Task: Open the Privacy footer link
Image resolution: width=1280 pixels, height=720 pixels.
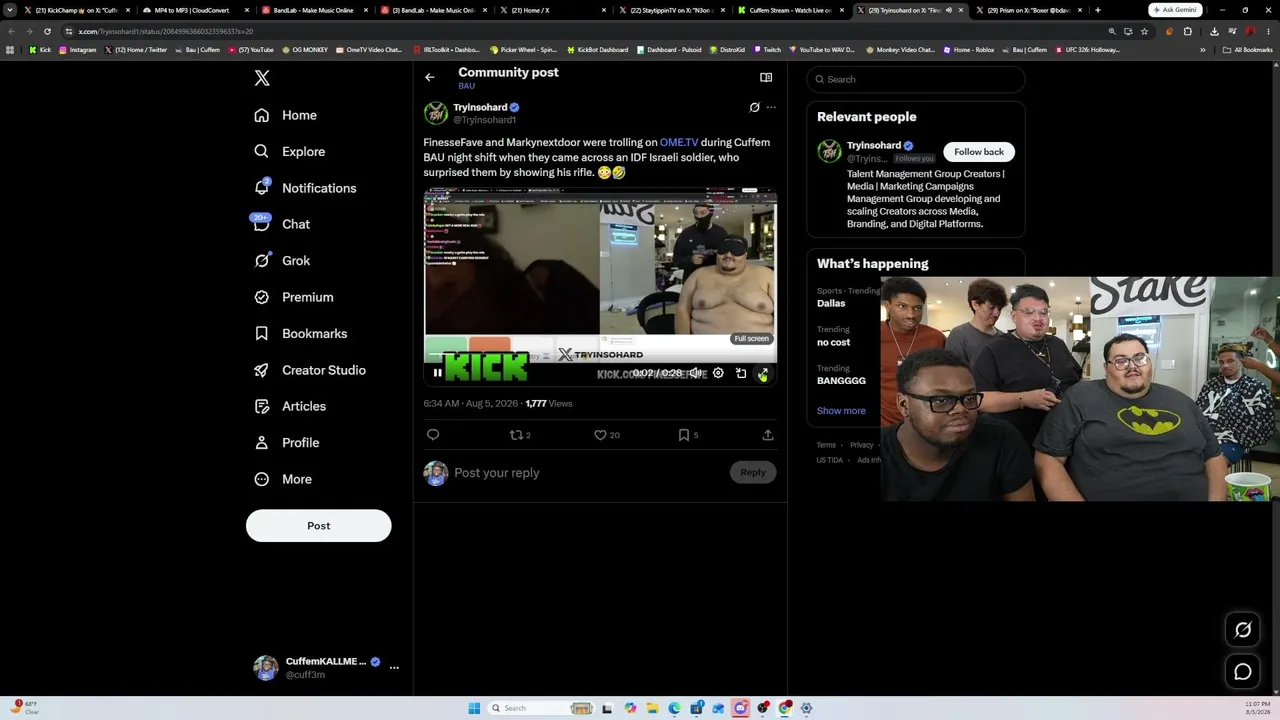Action: pos(862,445)
